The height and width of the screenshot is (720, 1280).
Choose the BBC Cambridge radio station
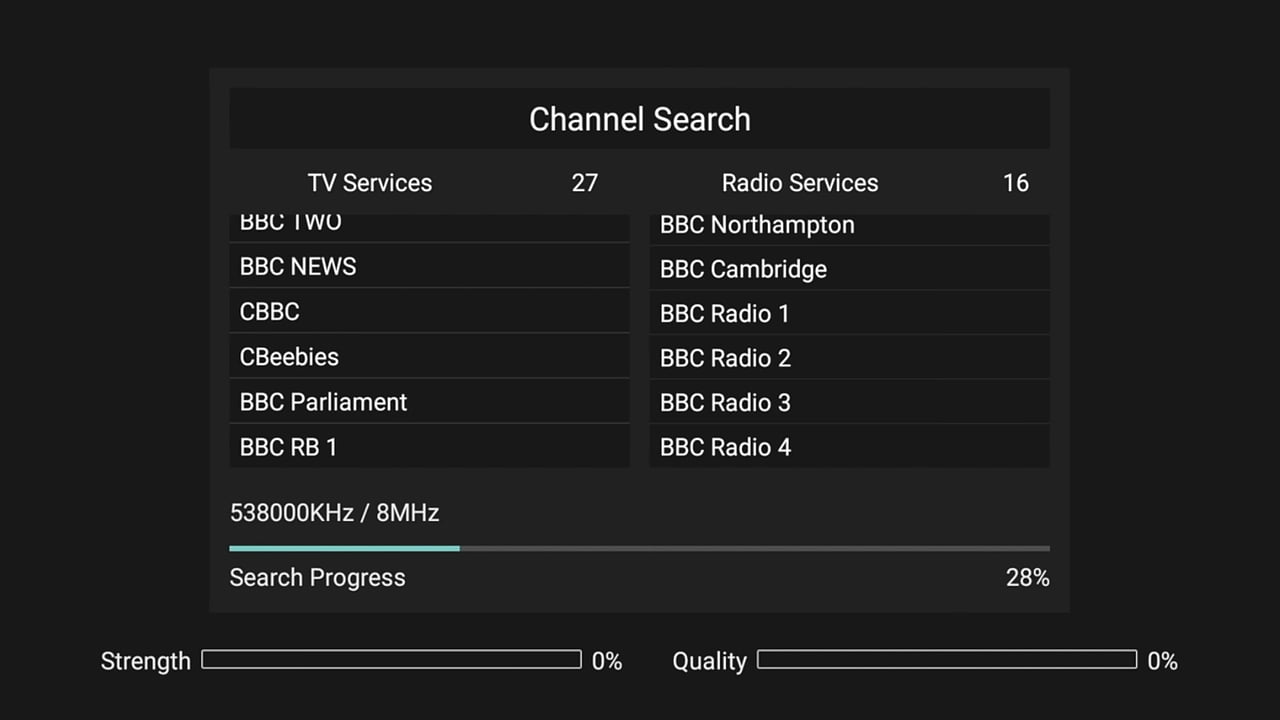[x=849, y=269]
